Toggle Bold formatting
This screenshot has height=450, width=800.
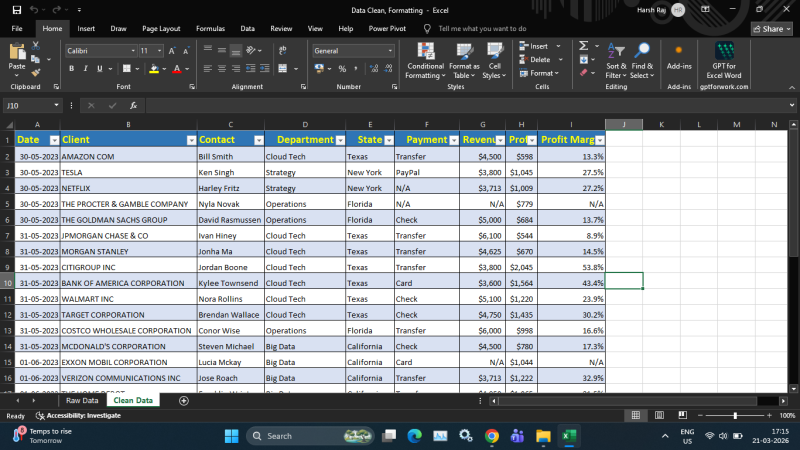71,69
